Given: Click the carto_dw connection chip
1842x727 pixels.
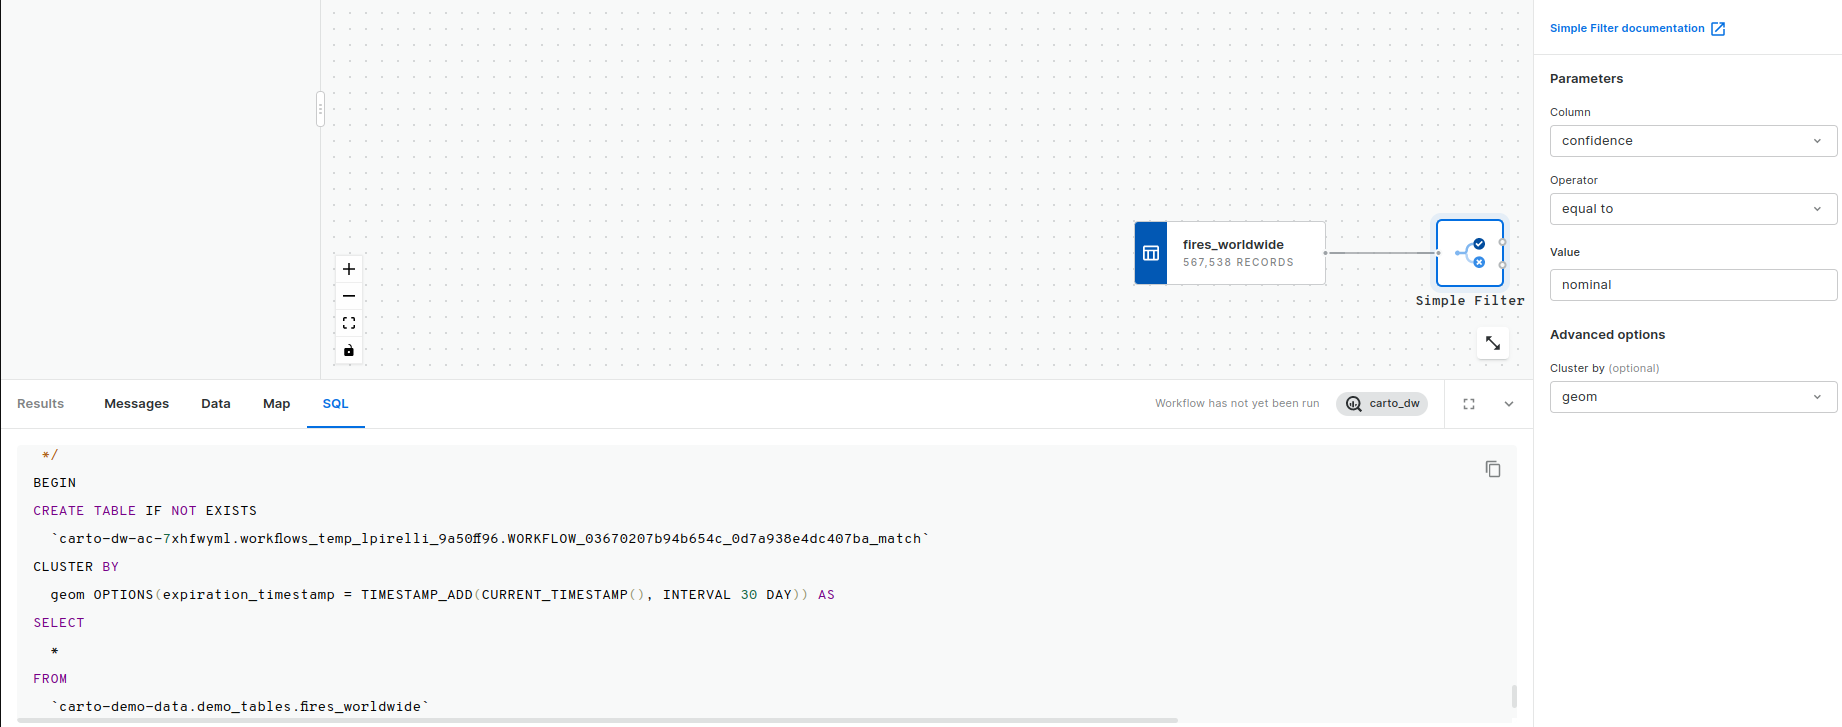Looking at the screenshot, I should (1382, 404).
